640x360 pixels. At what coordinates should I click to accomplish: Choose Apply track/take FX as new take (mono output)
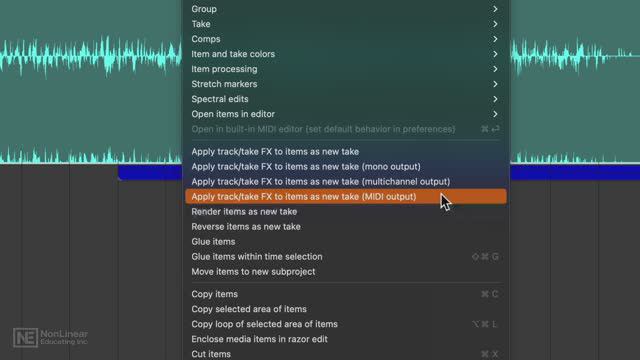pyautogui.click(x=346, y=167)
